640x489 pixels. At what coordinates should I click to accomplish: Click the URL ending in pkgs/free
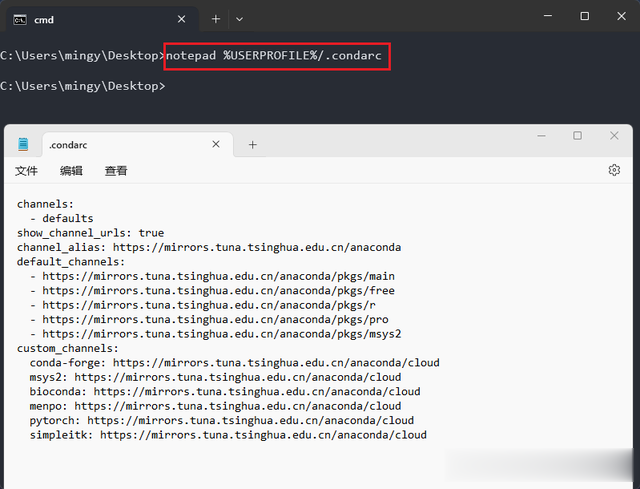(218, 291)
